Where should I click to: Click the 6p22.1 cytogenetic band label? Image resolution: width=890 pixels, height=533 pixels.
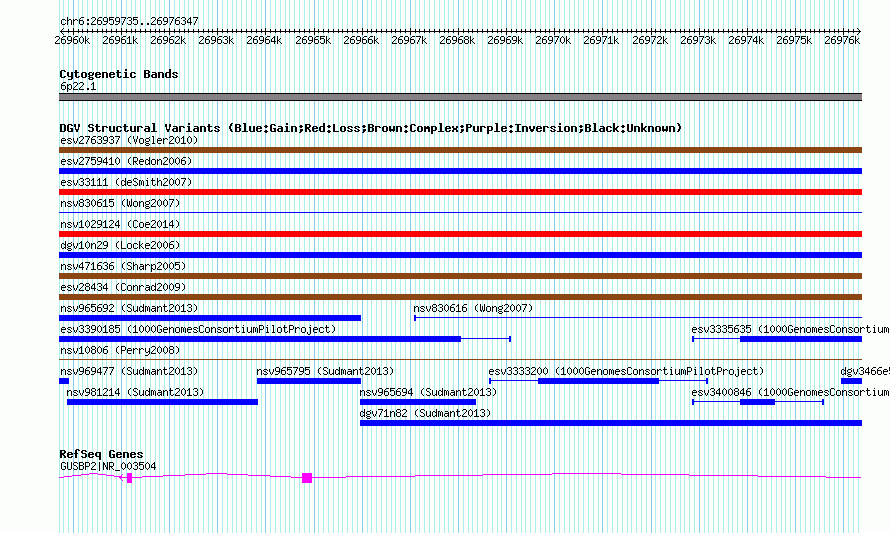(x=78, y=86)
